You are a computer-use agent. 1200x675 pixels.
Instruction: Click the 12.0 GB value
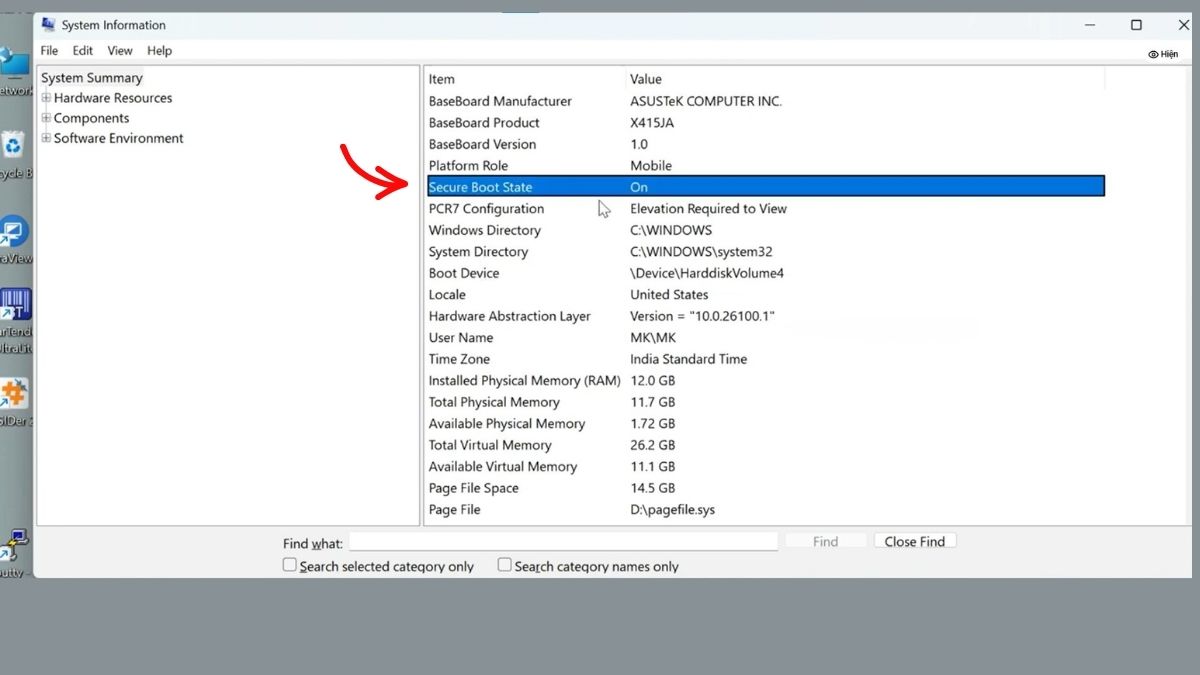click(652, 381)
